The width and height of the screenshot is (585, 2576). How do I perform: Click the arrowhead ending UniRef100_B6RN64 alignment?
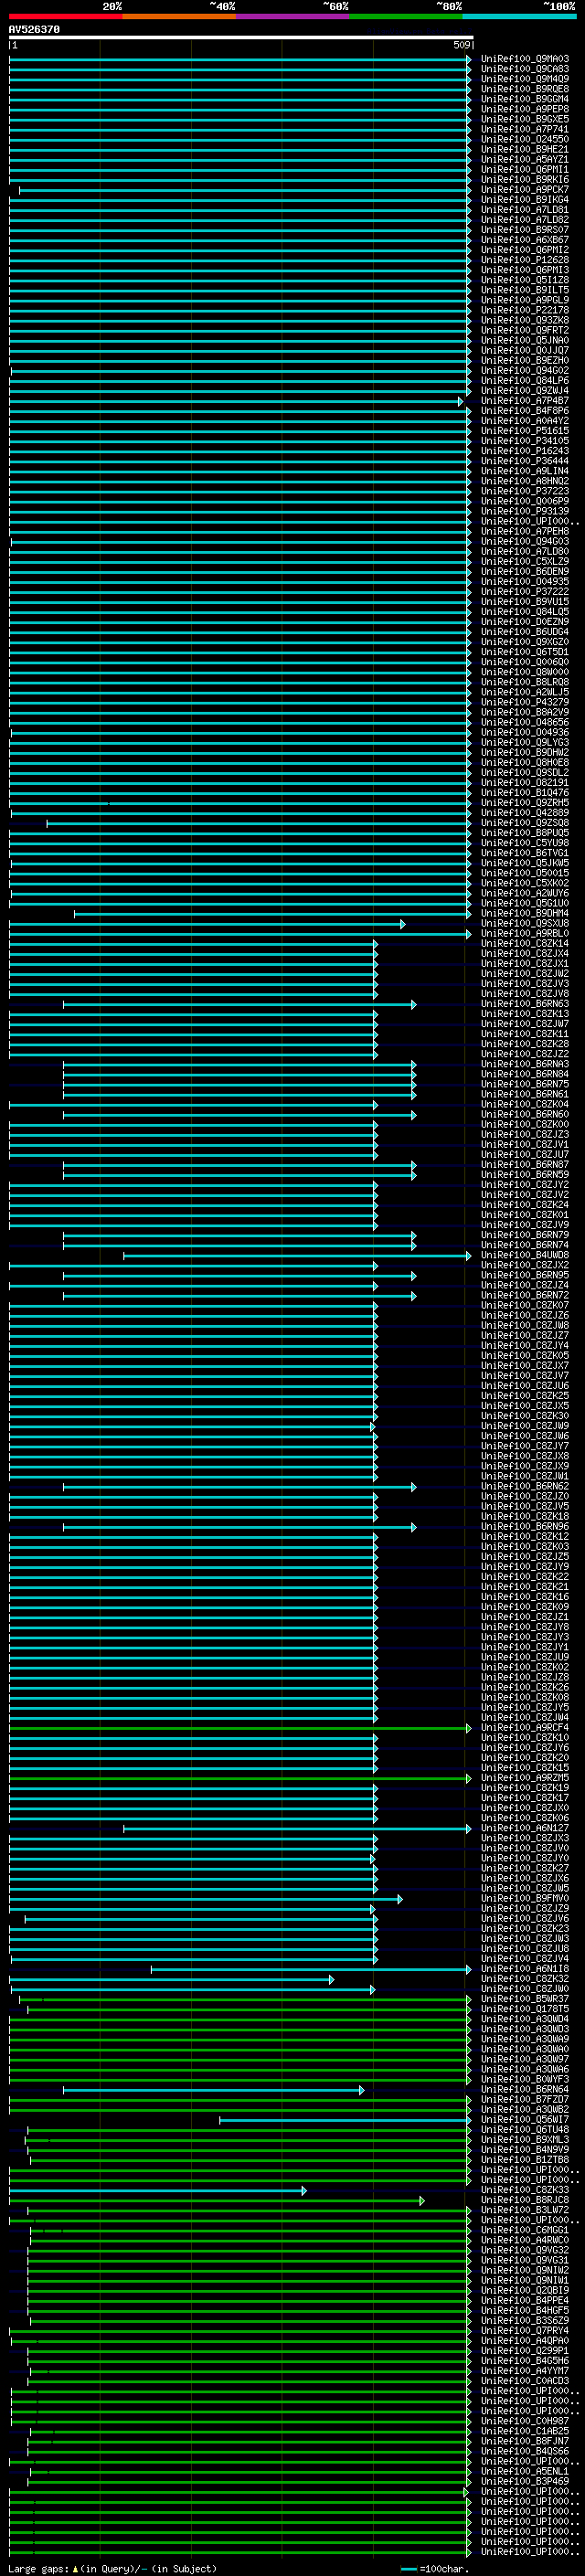(x=362, y=2089)
